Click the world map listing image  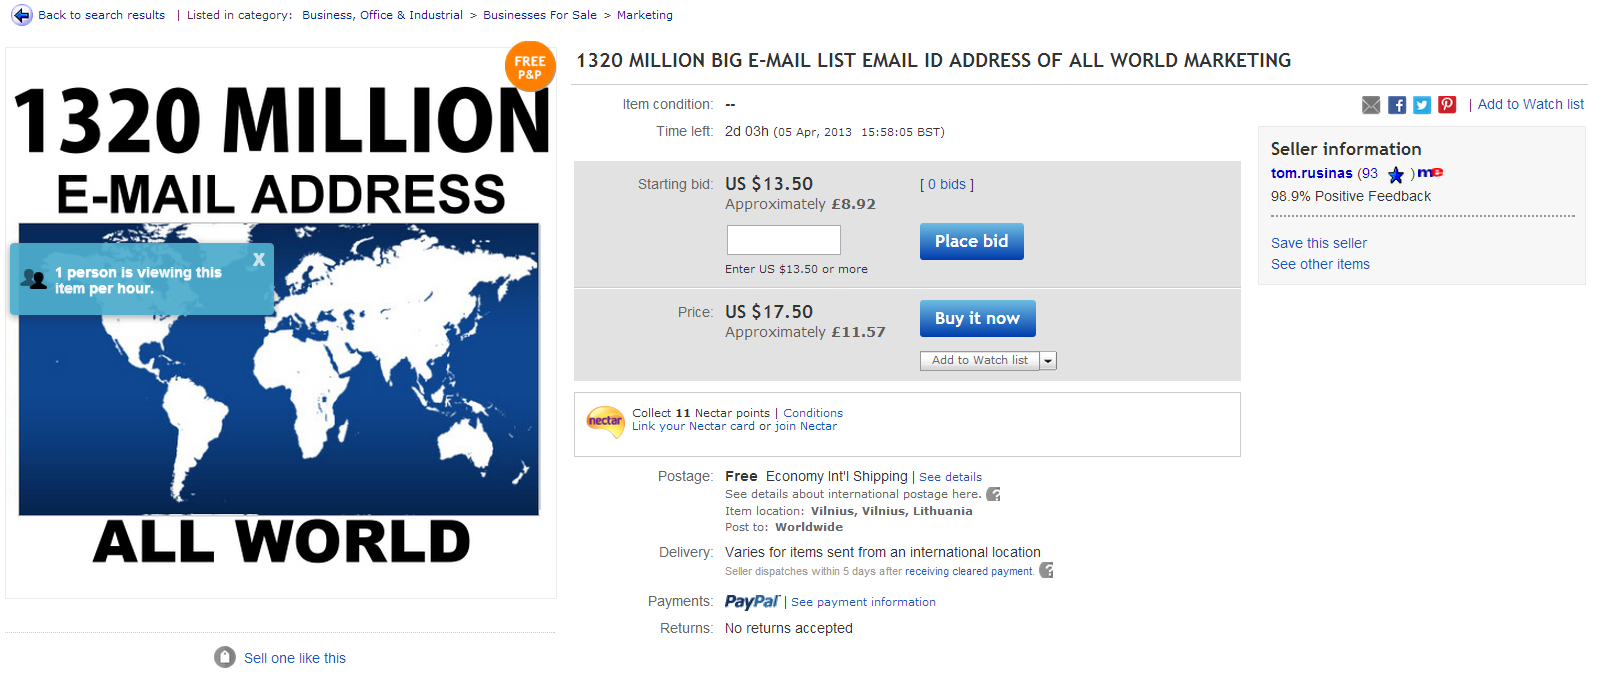point(279,369)
